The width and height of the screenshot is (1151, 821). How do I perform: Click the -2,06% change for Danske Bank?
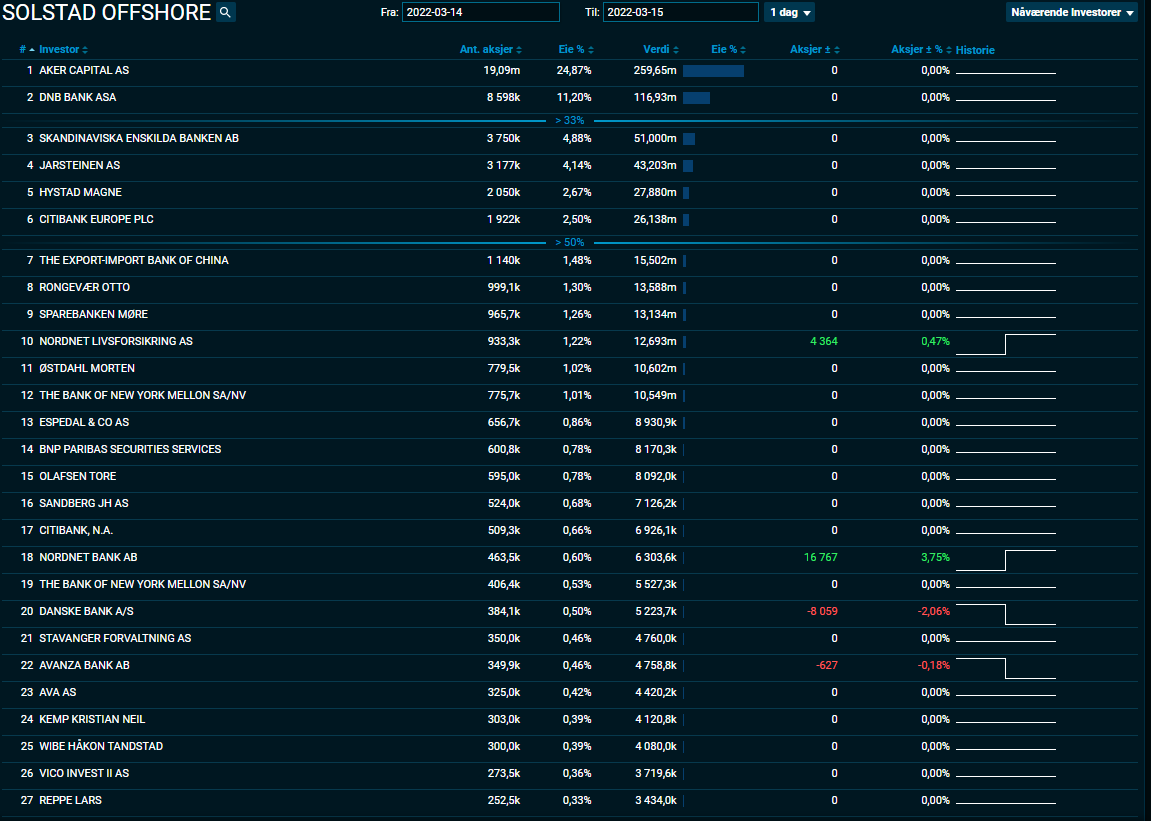click(x=934, y=612)
